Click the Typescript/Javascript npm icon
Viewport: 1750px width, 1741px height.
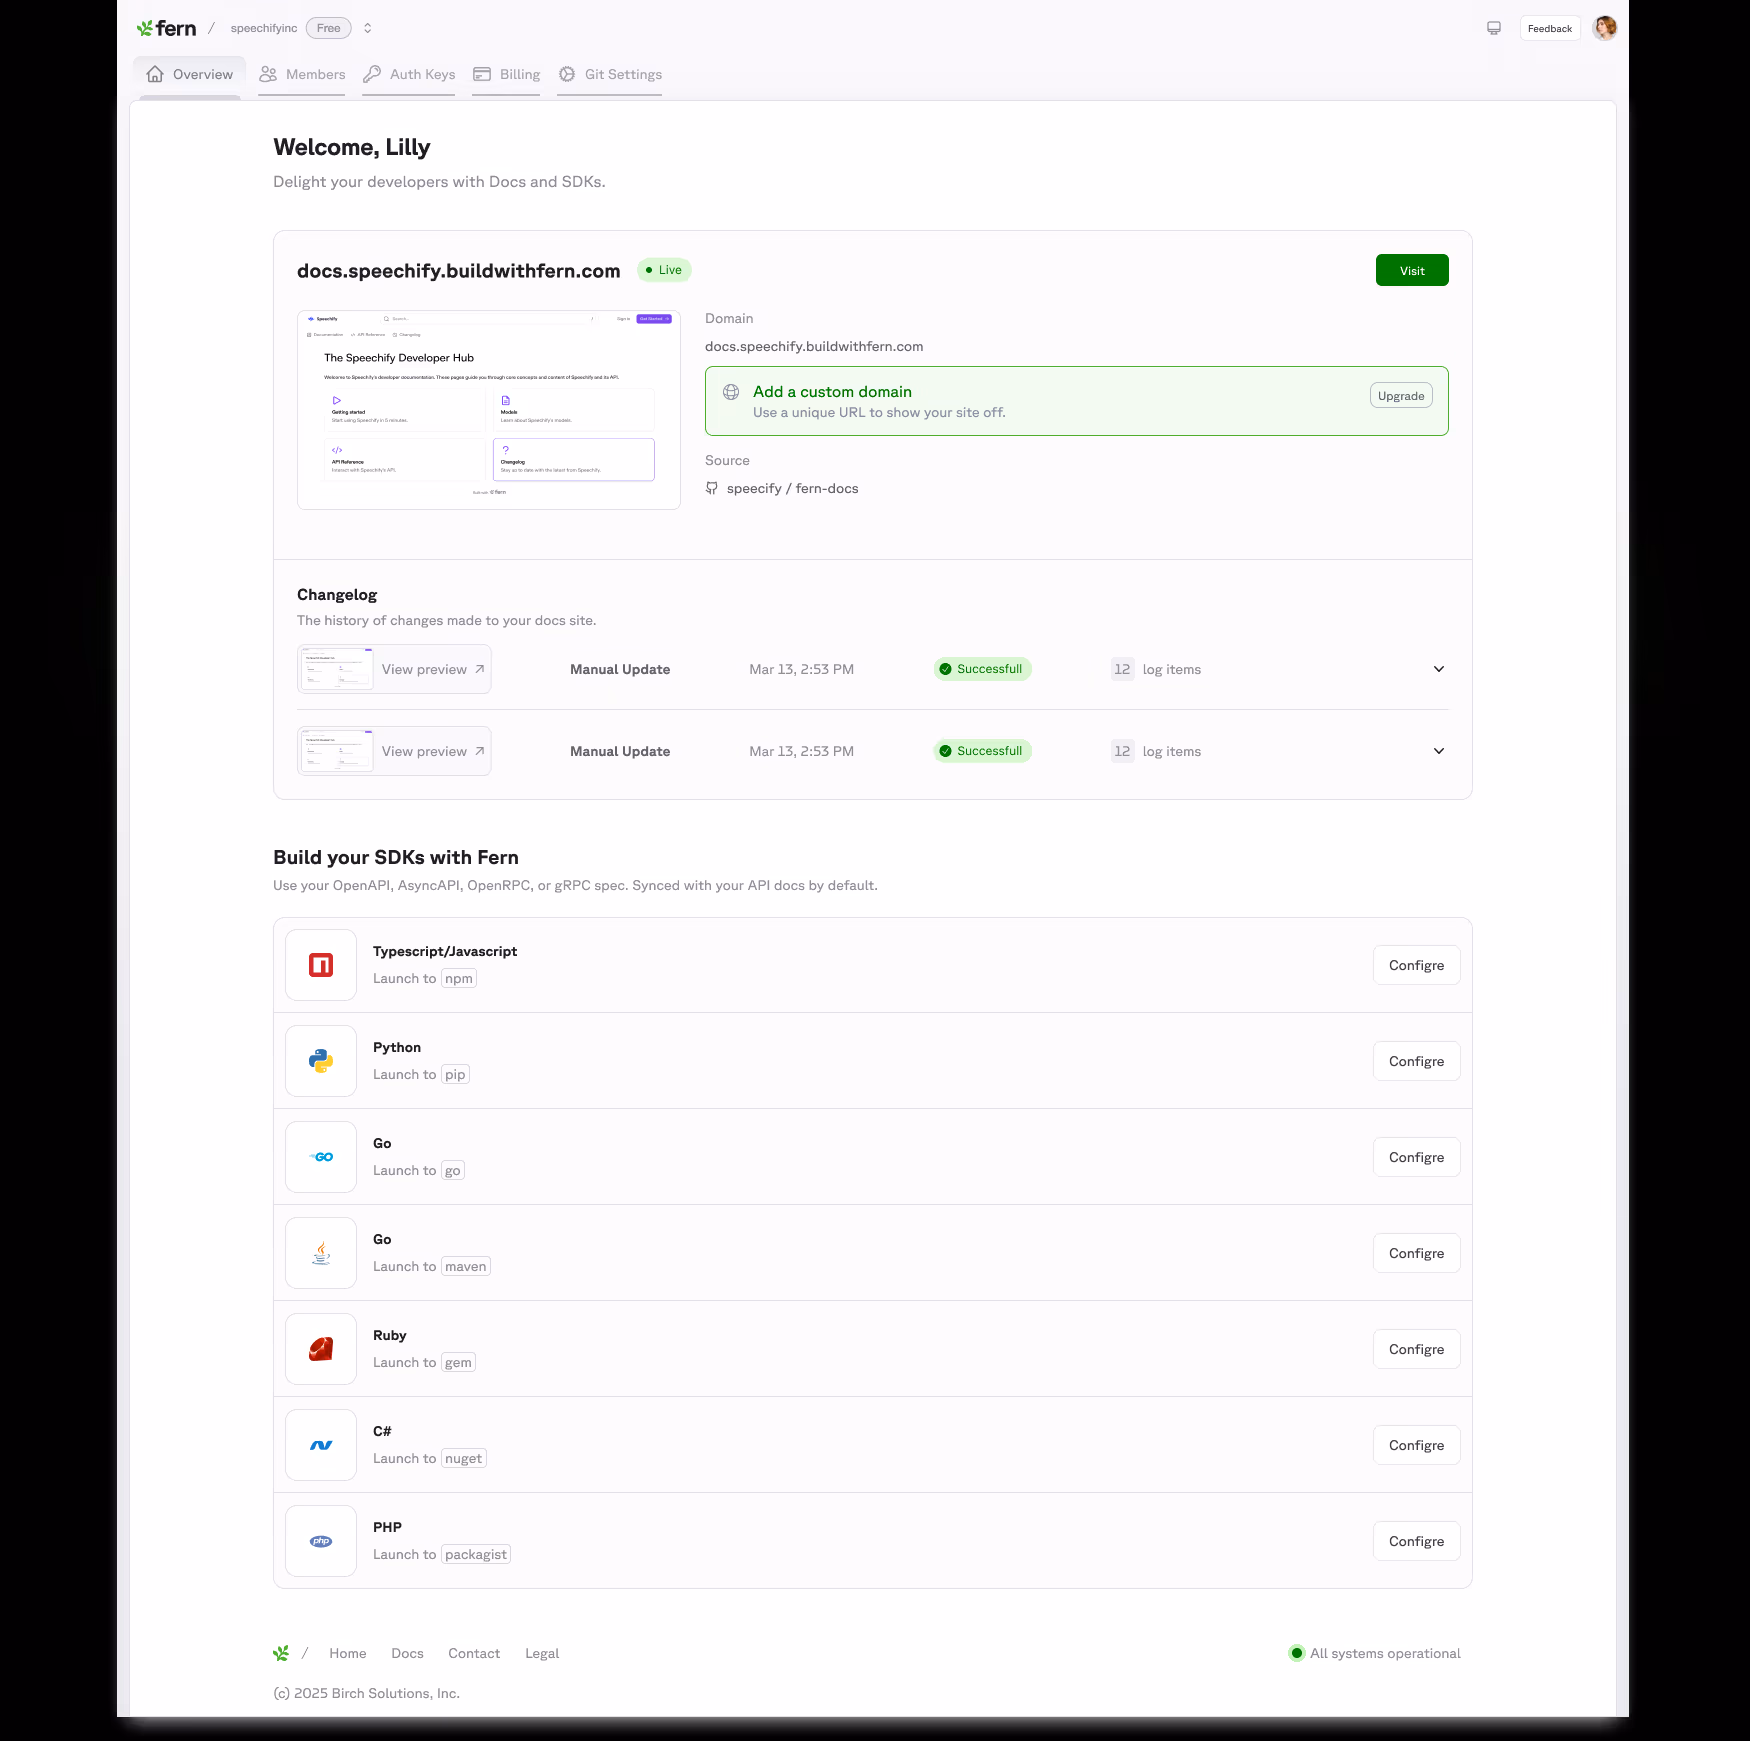pyautogui.click(x=321, y=965)
